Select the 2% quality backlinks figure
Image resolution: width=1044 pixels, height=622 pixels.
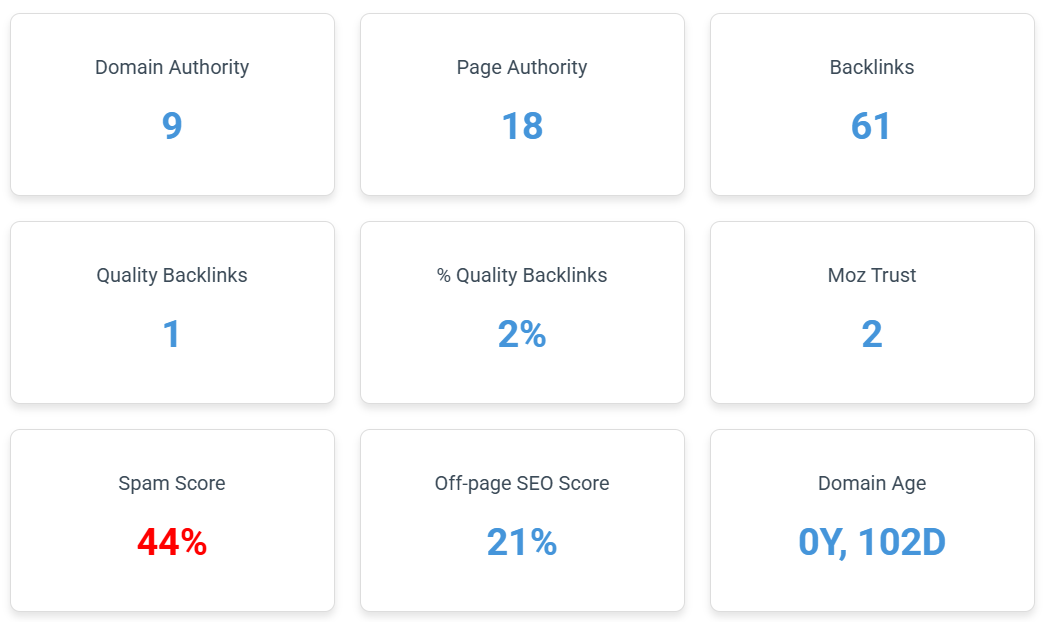click(522, 334)
